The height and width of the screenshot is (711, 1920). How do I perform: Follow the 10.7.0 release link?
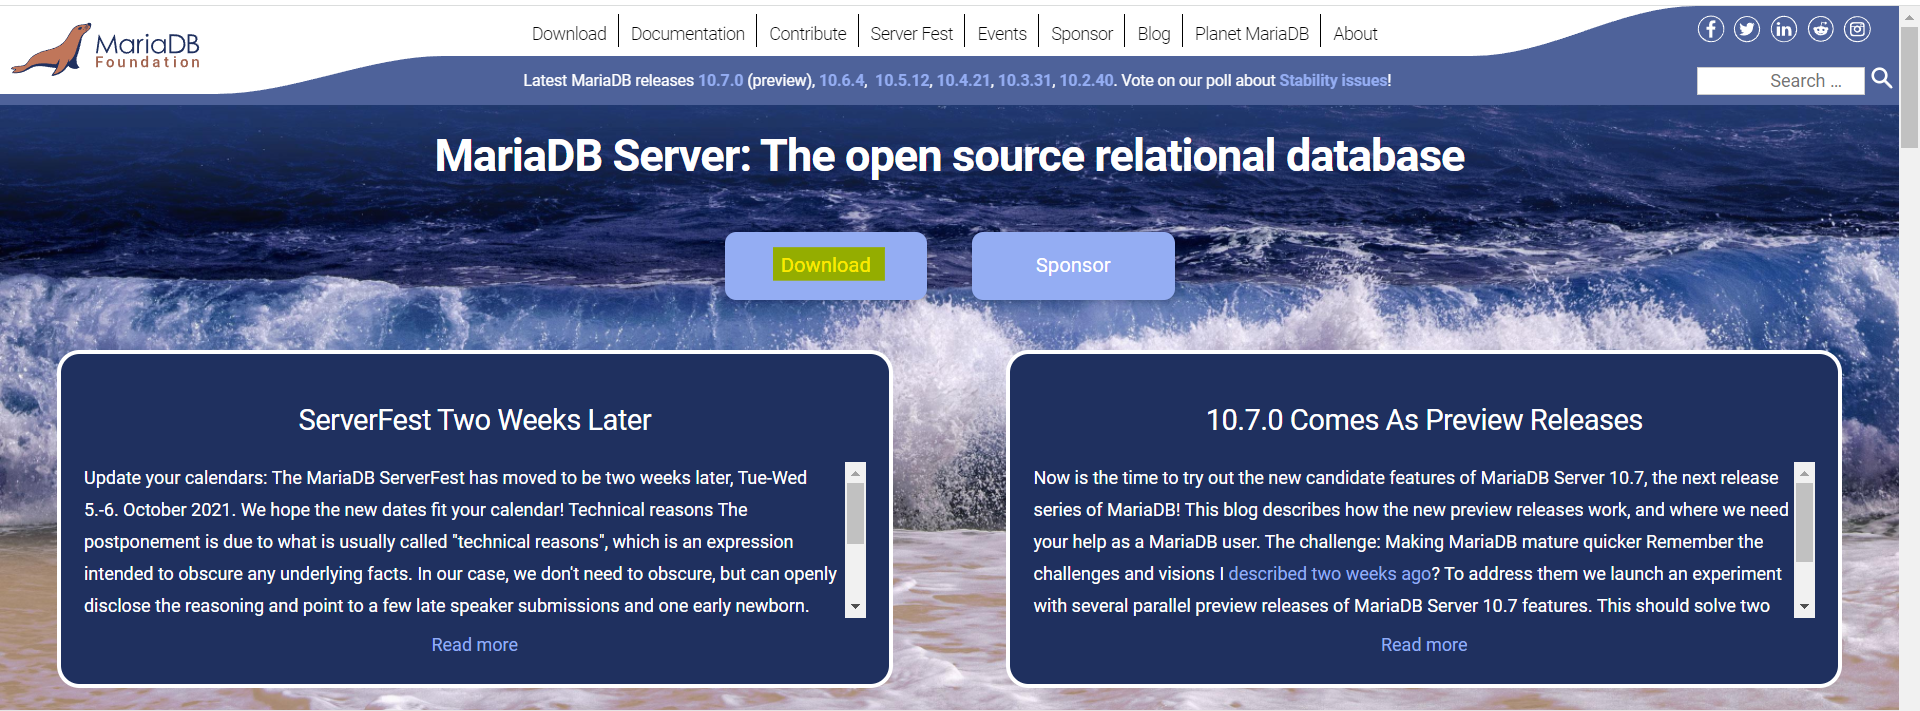coord(721,80)
